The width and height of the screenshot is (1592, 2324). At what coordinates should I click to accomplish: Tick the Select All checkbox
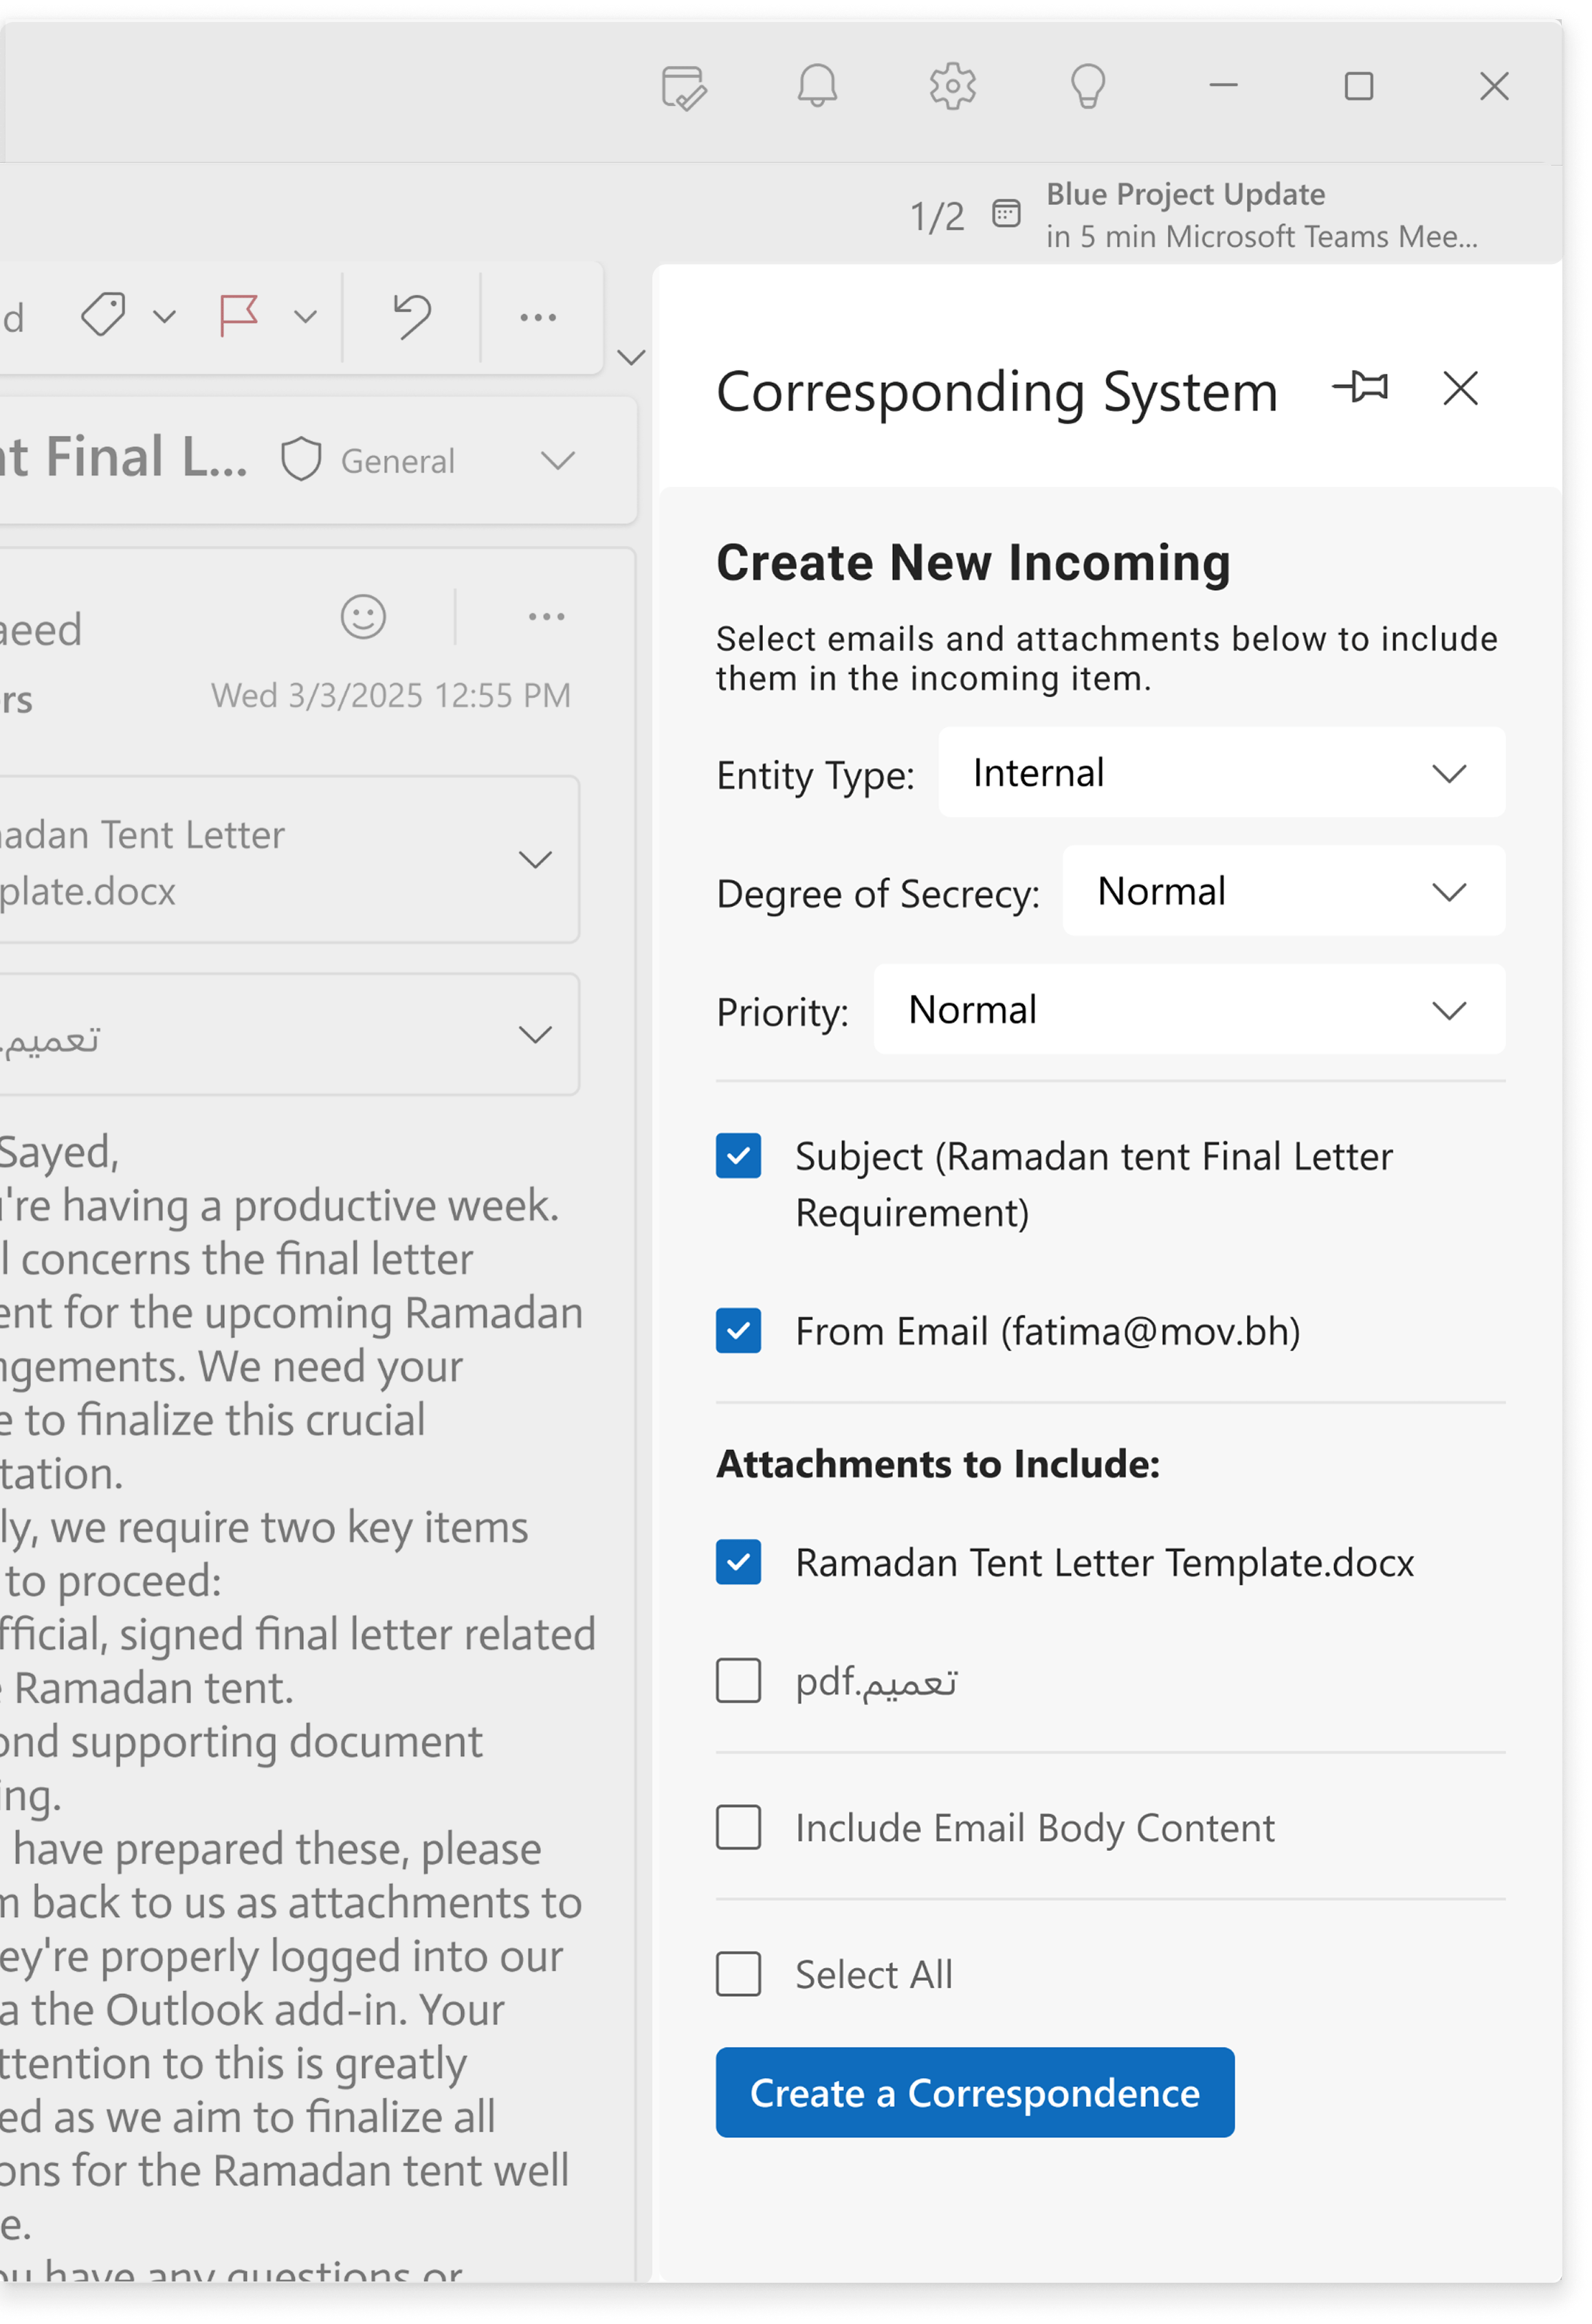(x=738, y=1975)
